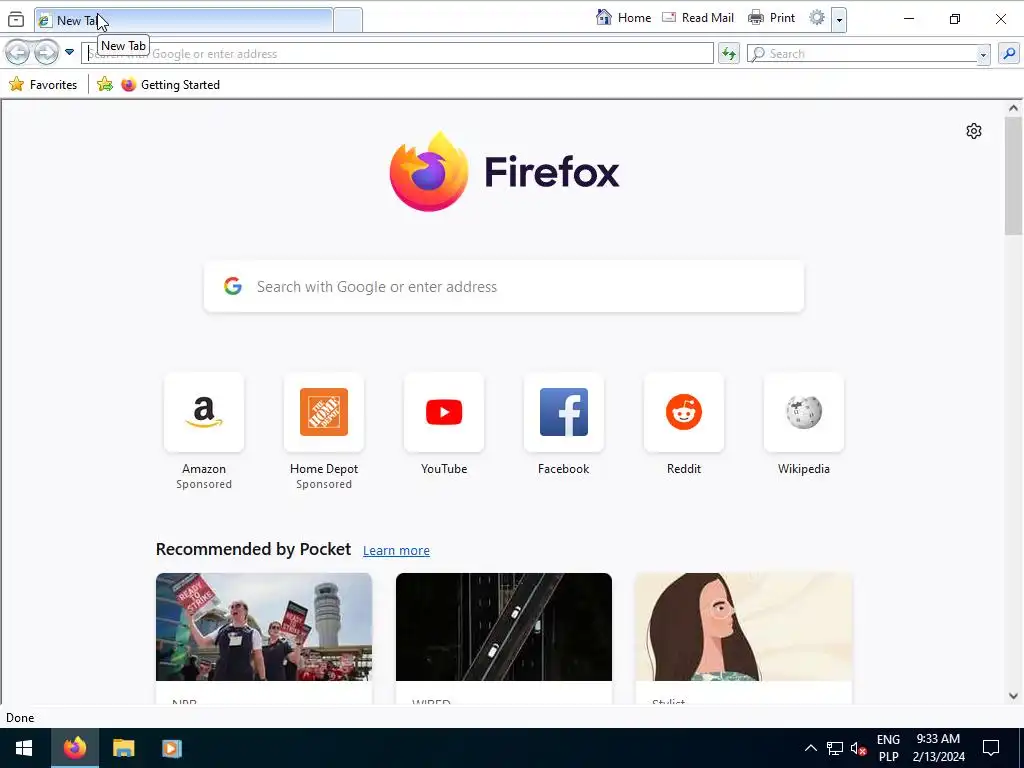This screenshot has height=768, width=1024.
Task: Click the ENG PLP language indicator
Action: point(888,748)
